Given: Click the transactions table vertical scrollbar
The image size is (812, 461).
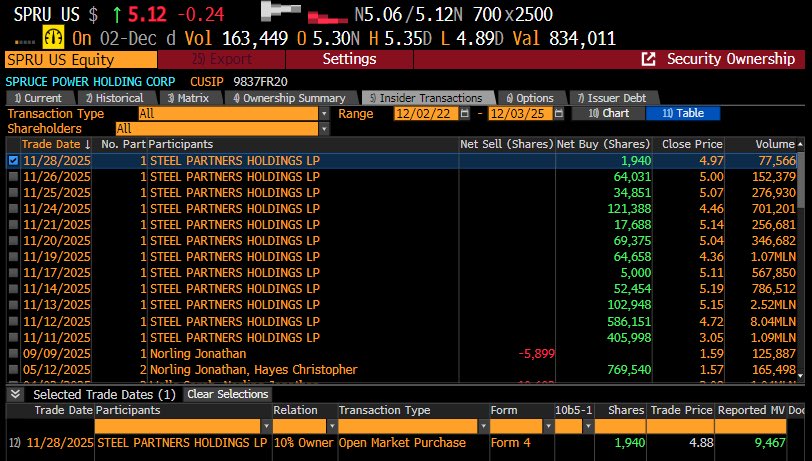Looking at the screenshot, I should point(801,181).
